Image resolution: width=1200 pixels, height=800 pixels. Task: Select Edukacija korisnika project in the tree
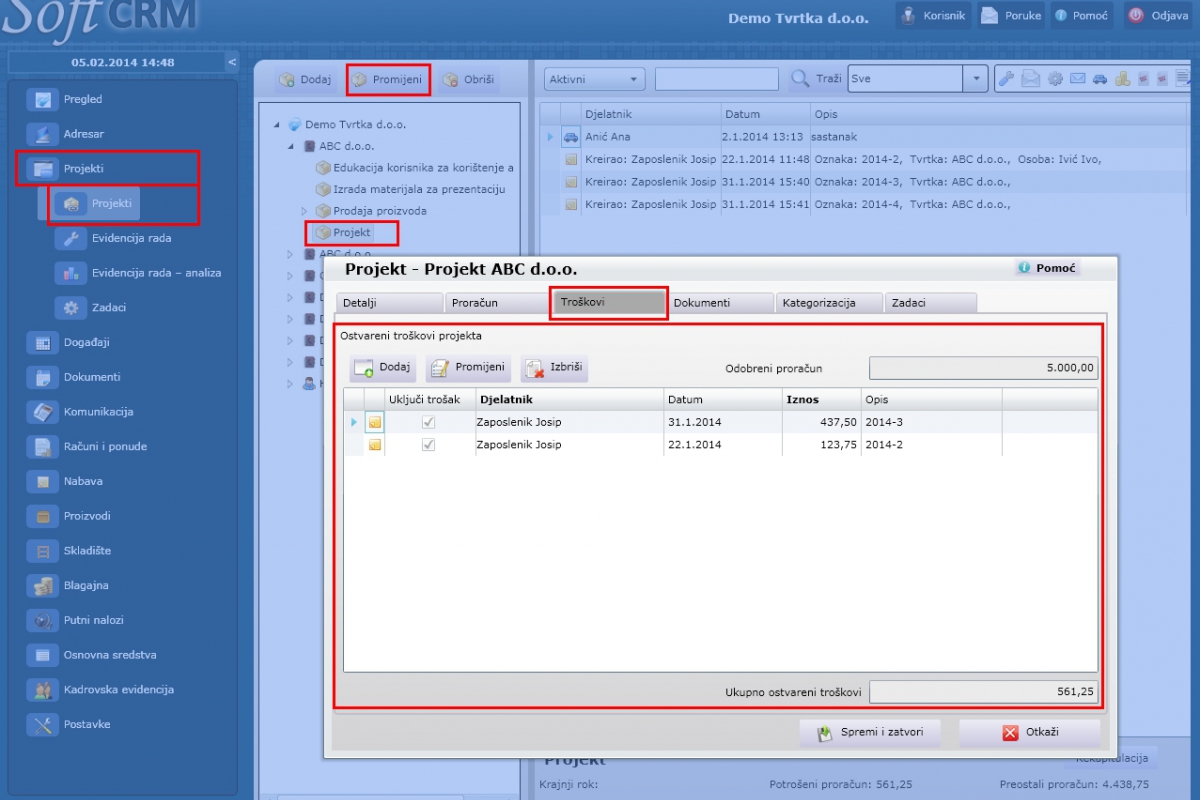click(x=415, y=168)
